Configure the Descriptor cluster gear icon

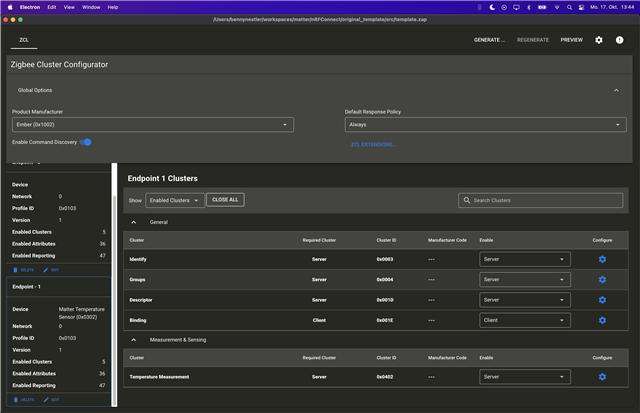click(x=602, y=300)
